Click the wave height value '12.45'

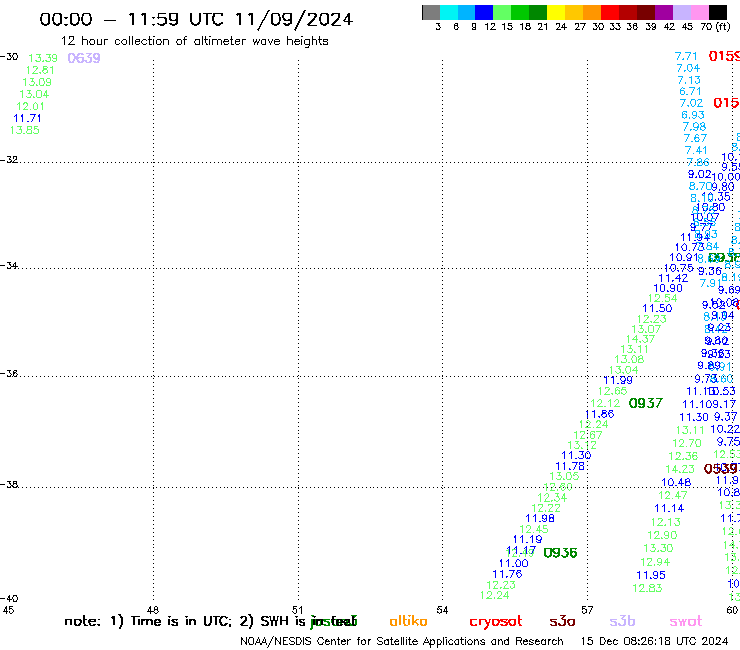534,530
